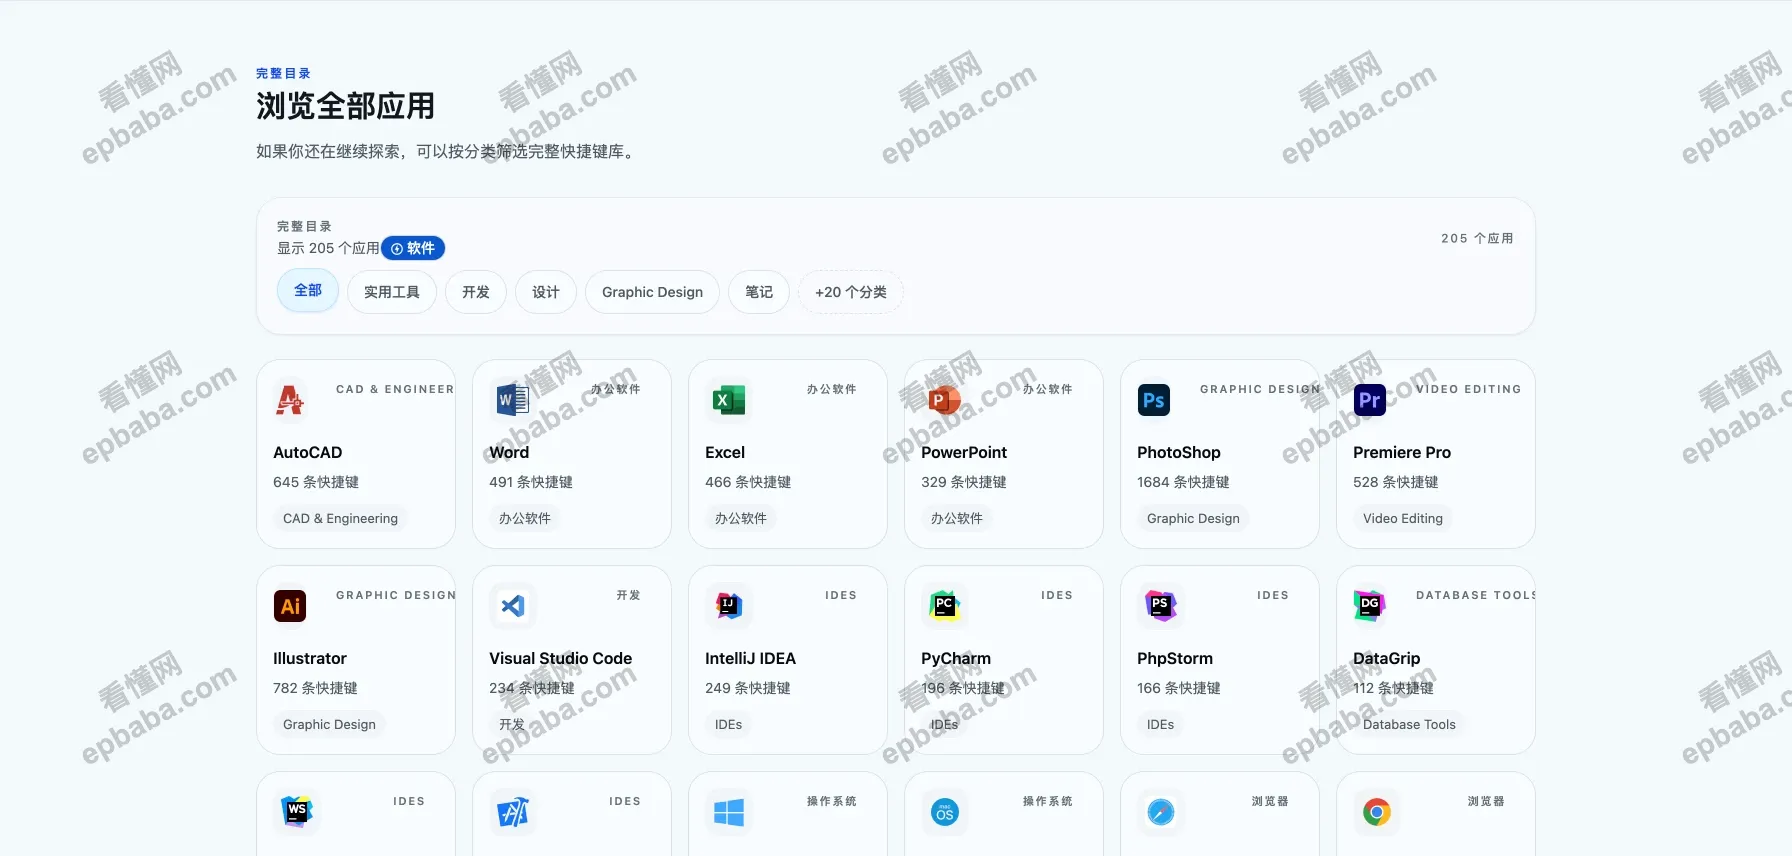Click the 办公软件 tag under Excel
This screenshot has height=856, width=1792.
[741, 518]
